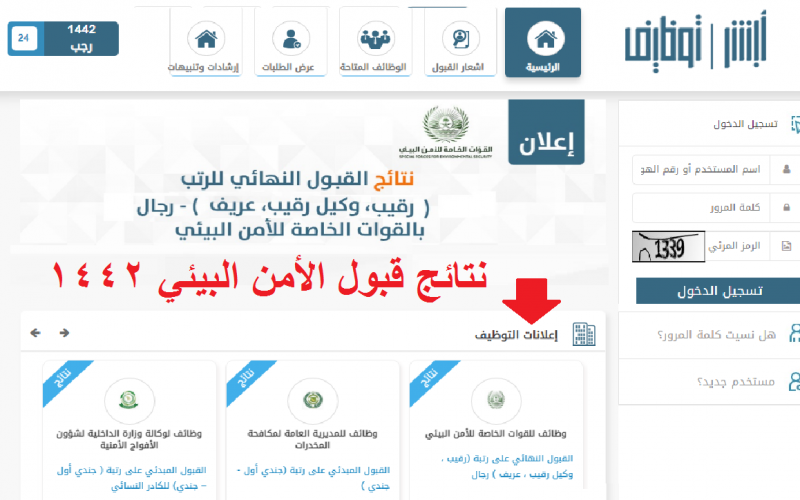This screenshot has width=800, height=500.
Task: Click the captcha image showing 1339
Action: click(668, 246)
